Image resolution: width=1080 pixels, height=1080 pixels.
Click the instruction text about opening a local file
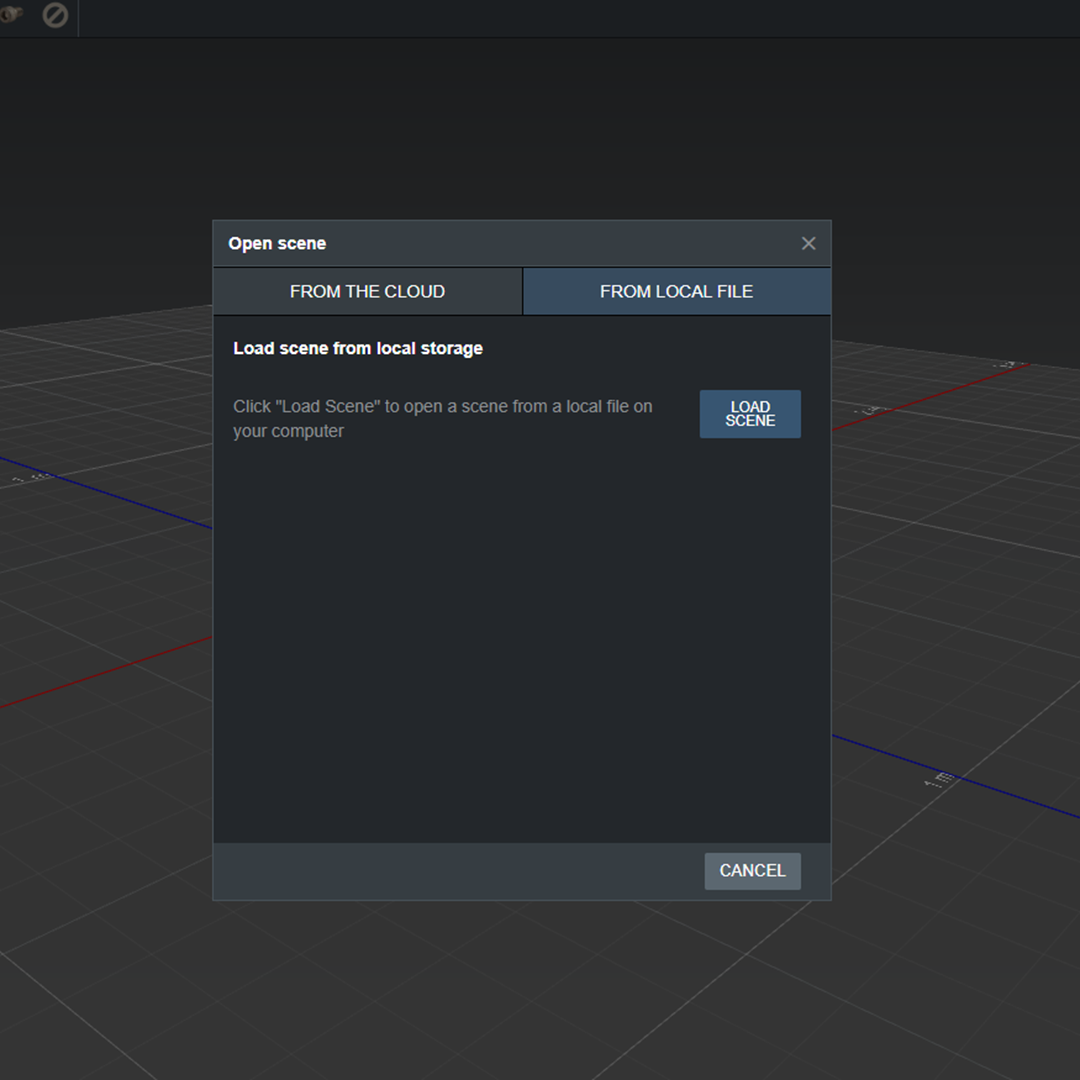[x=442, y=418]
